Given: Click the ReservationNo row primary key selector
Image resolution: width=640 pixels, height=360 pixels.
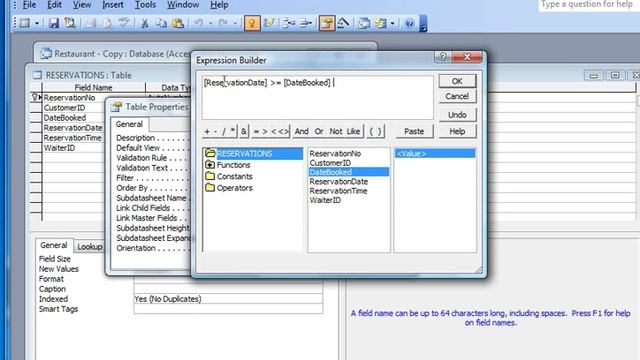Looking at the screenshot, I should [x=36, y=98].
